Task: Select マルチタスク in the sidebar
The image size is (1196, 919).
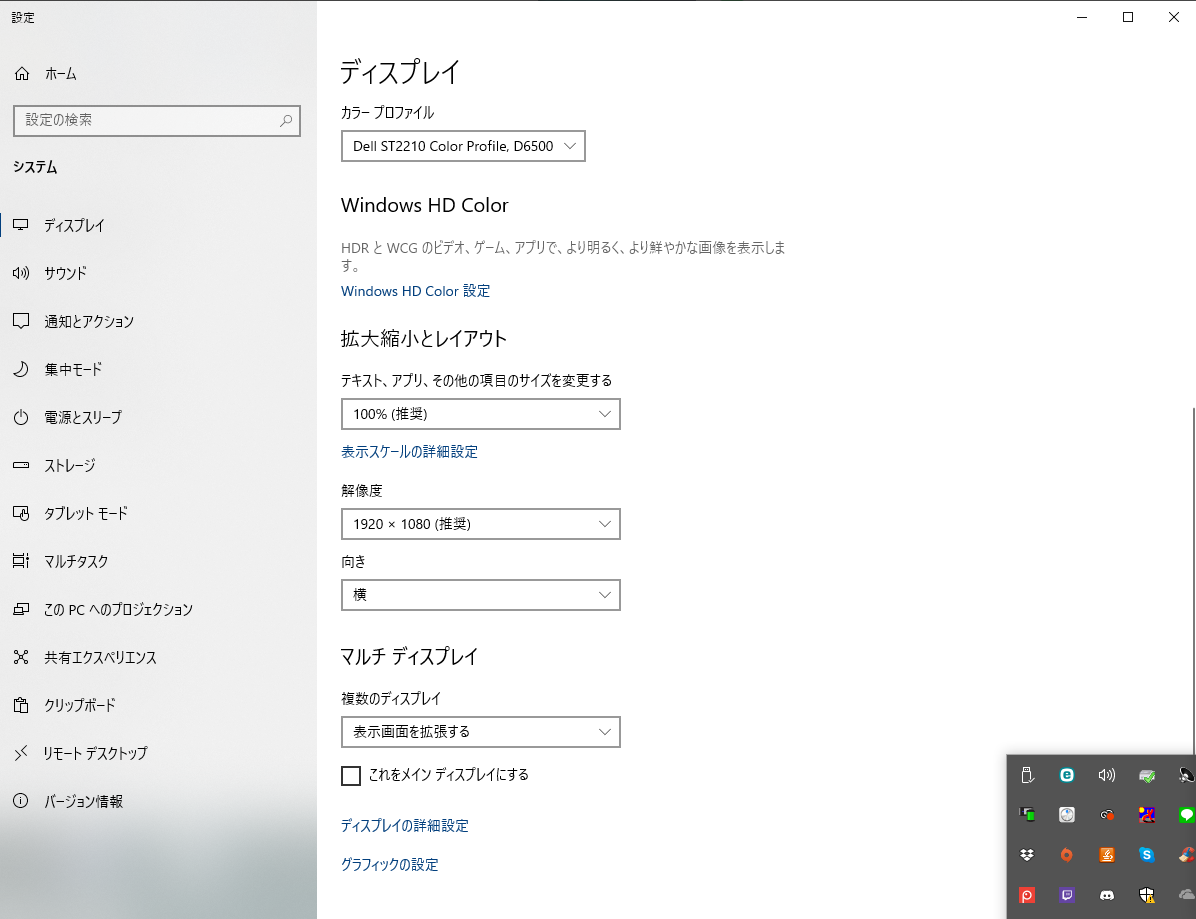Action: [x=76, y=561]
